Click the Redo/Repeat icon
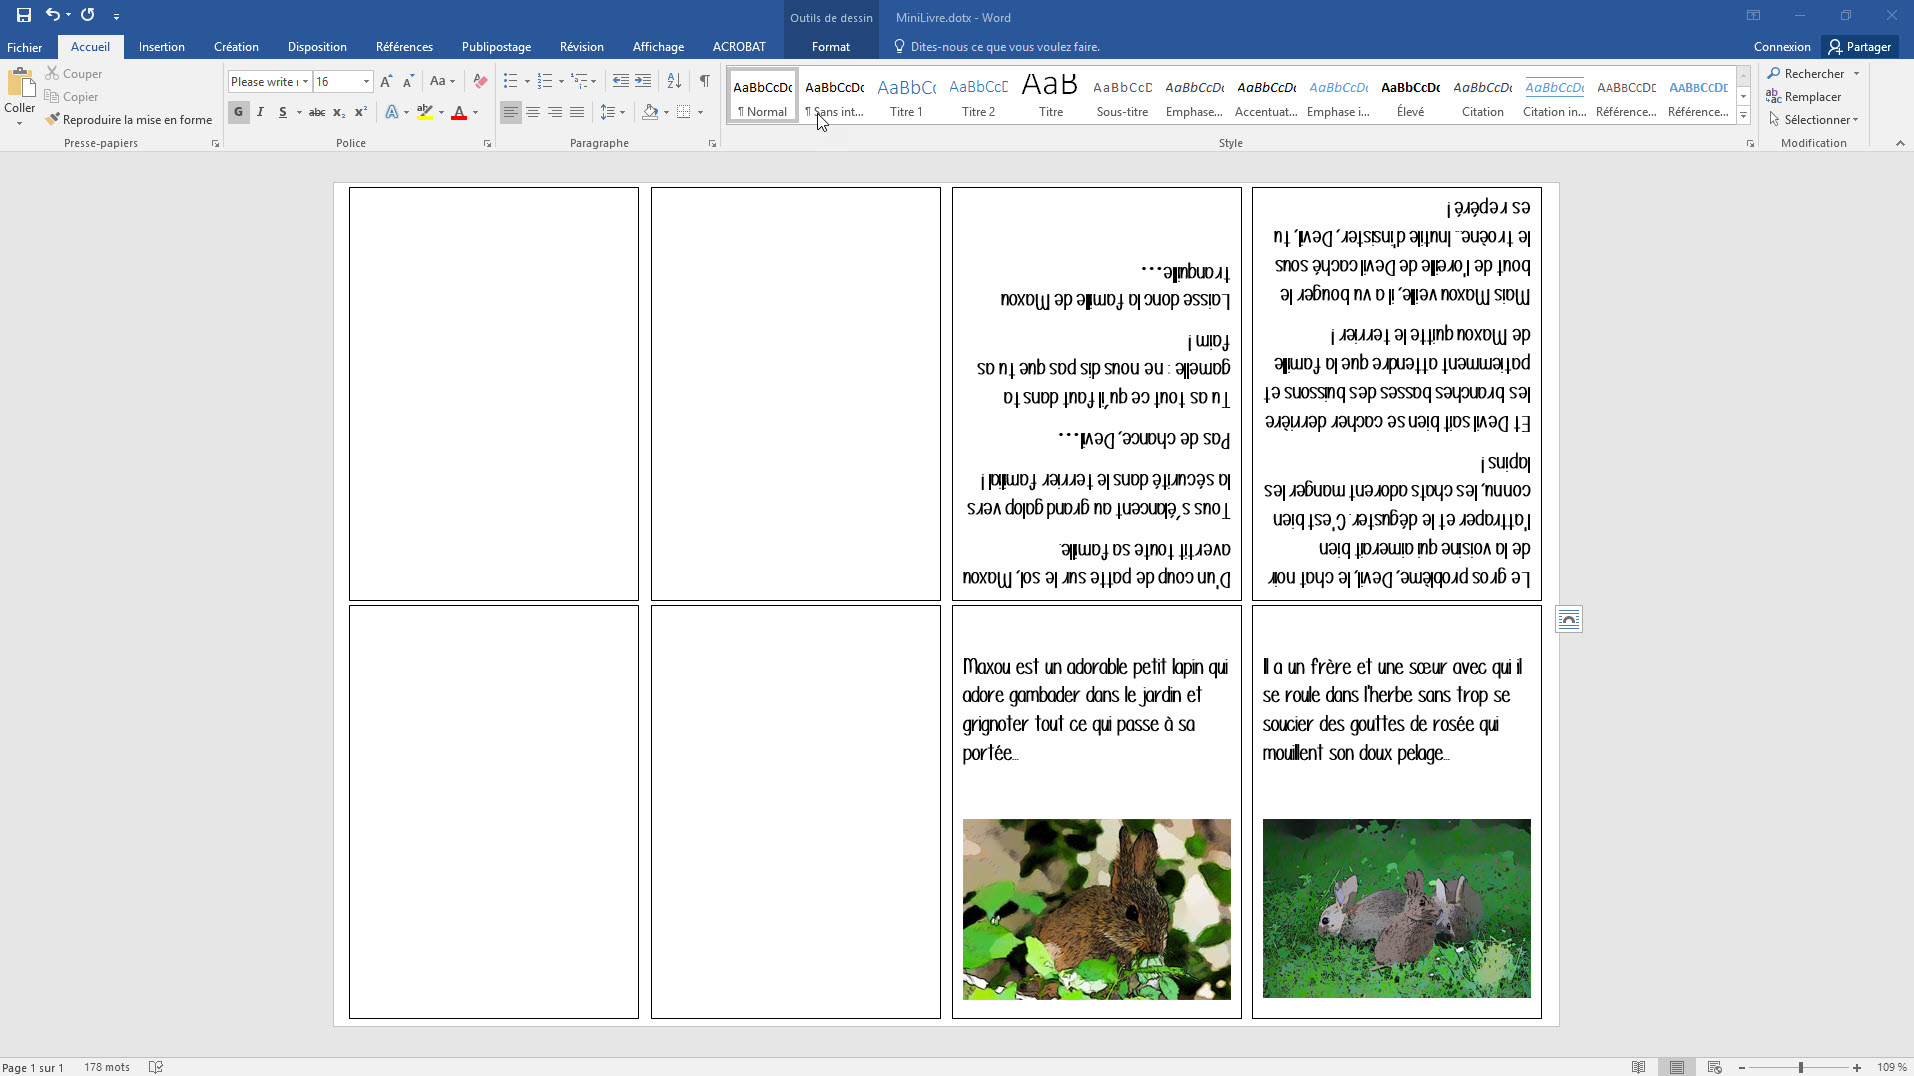 (88, 15)
